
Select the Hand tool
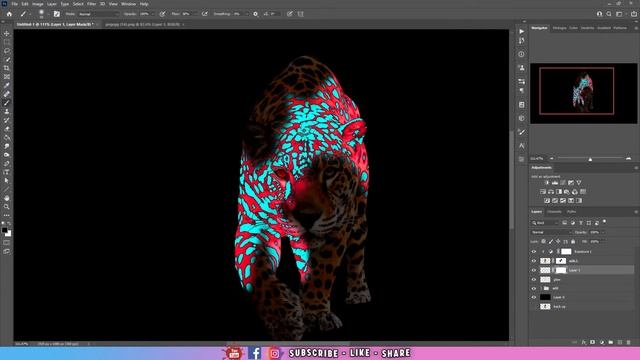point(7,198)
